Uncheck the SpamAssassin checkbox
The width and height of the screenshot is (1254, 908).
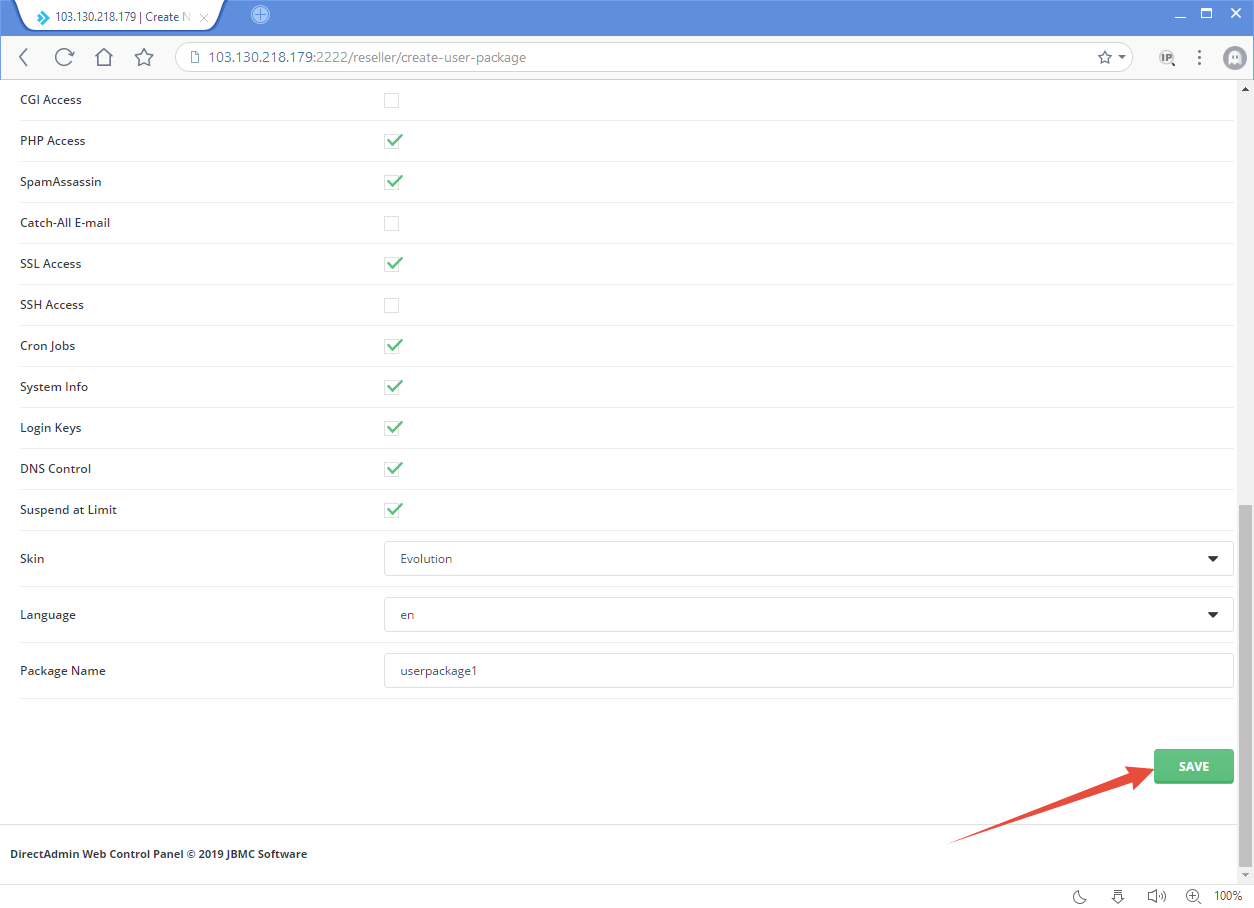[x=393, y=182]
